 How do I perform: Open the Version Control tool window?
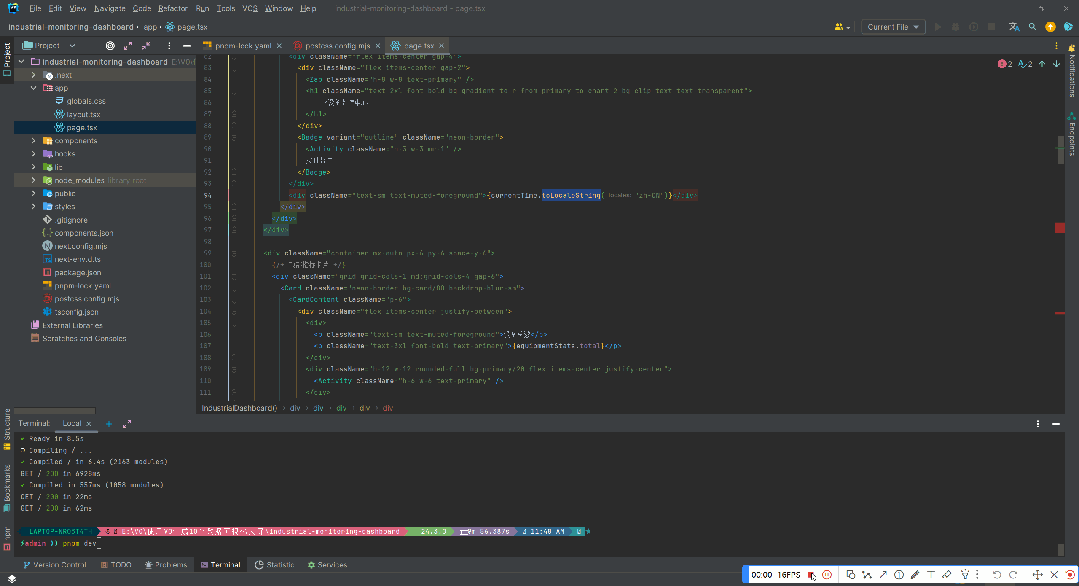click(55, 565)
